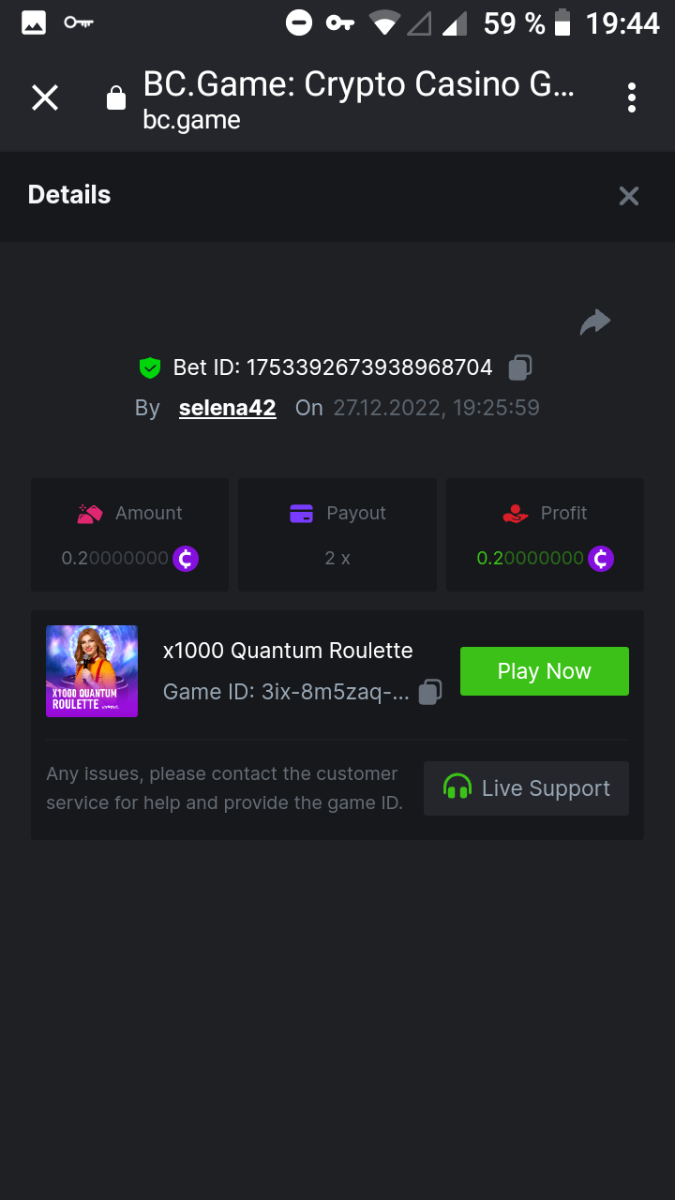Screen dimensions: 675x1200
Task: Copy the Bet ID number
Action: (520, 368)
